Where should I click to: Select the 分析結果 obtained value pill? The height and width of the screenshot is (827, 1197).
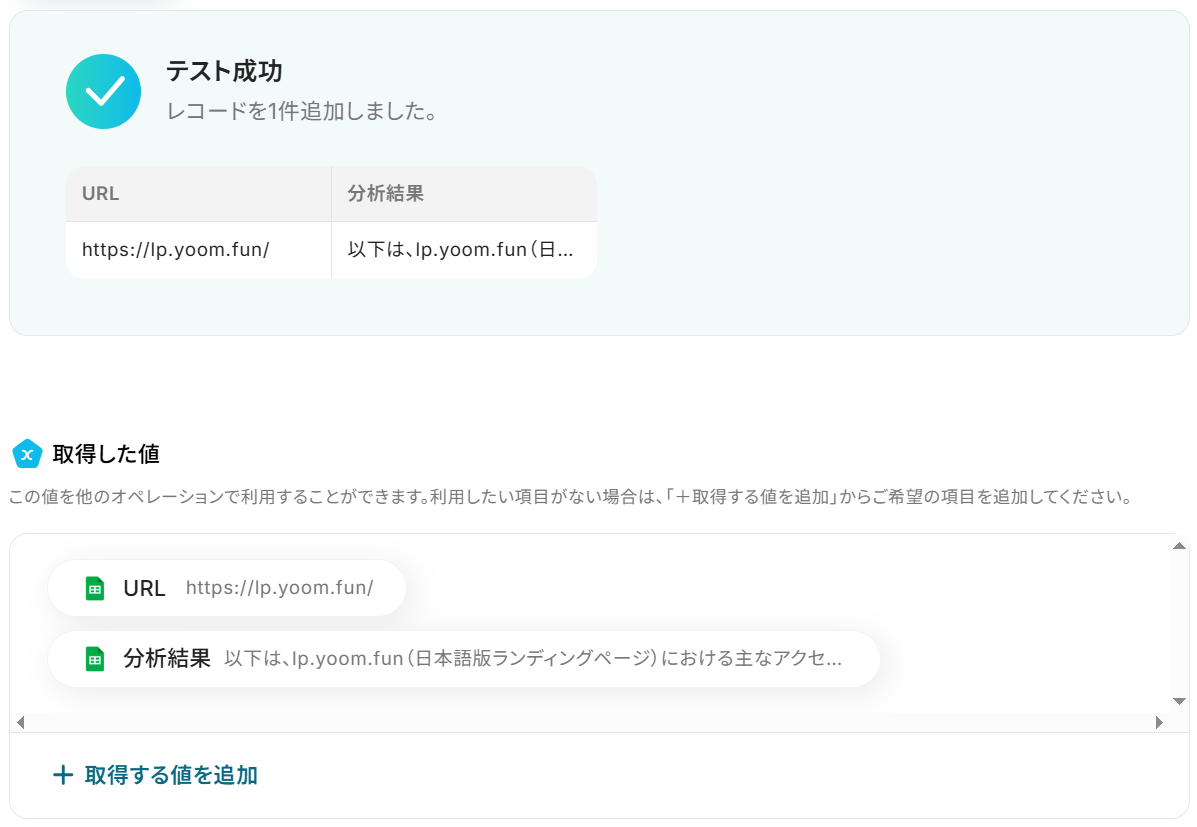coord(464,658)
